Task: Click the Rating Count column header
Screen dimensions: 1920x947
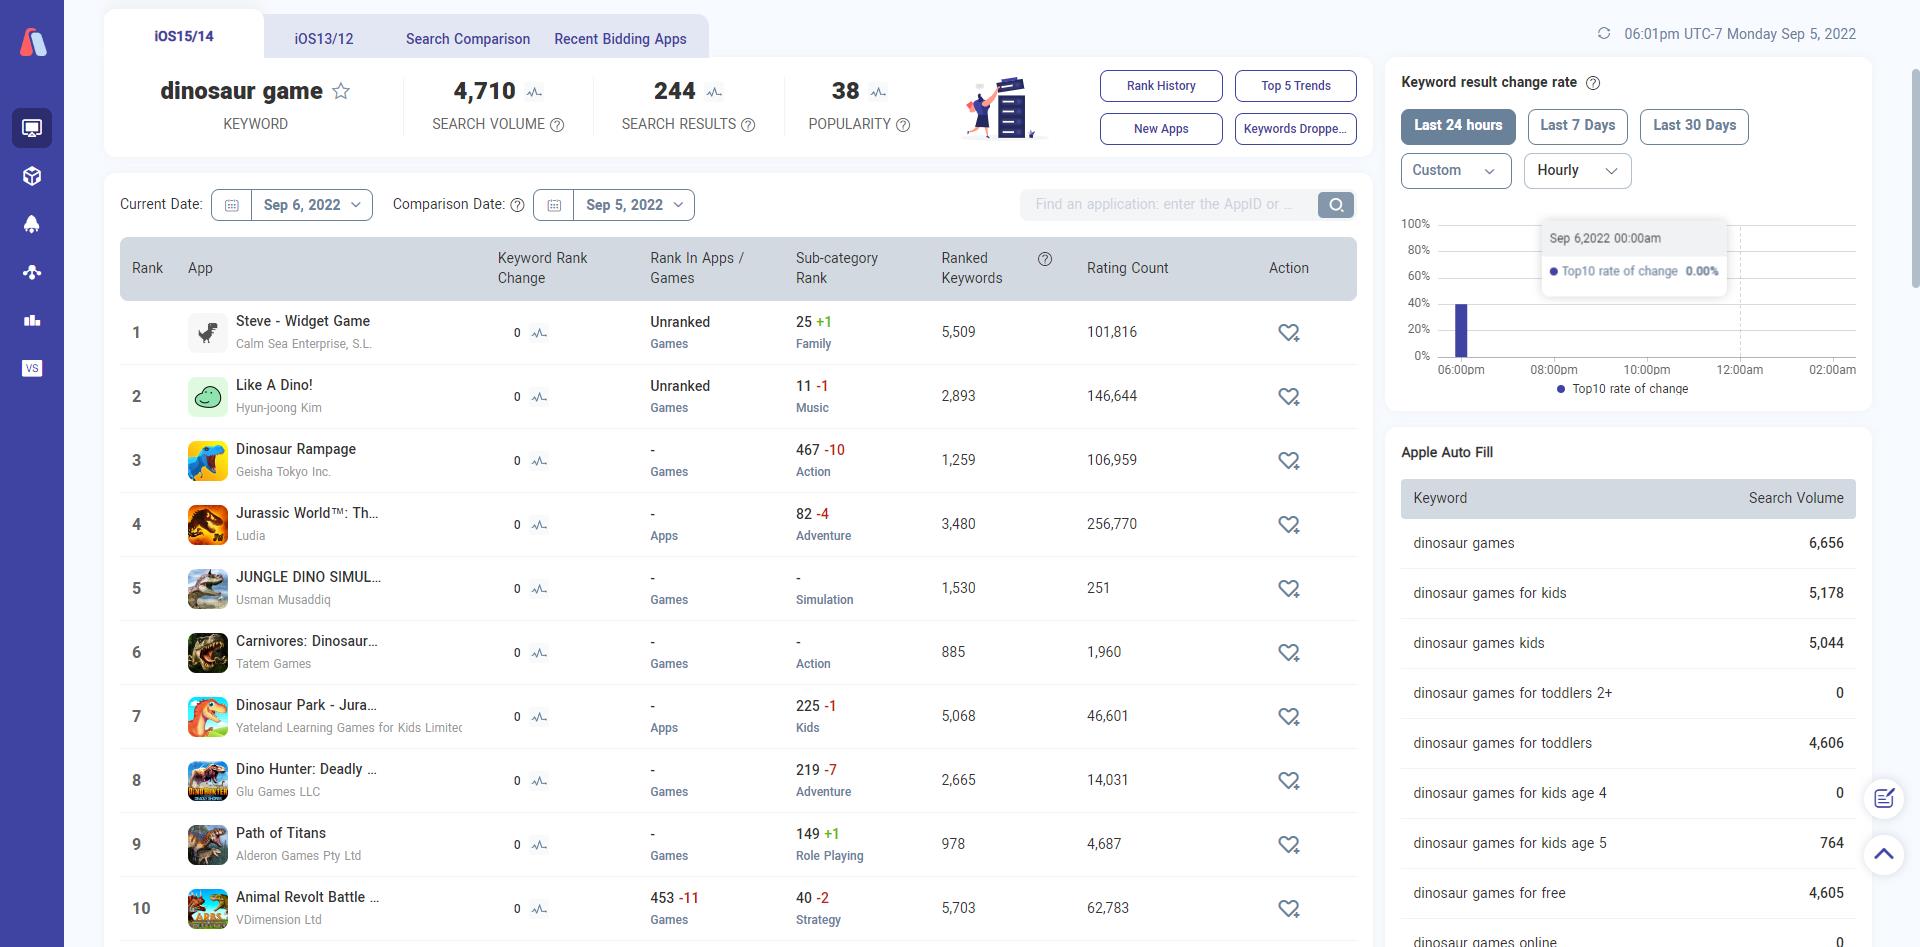Action: click(x=1127, y=268)
